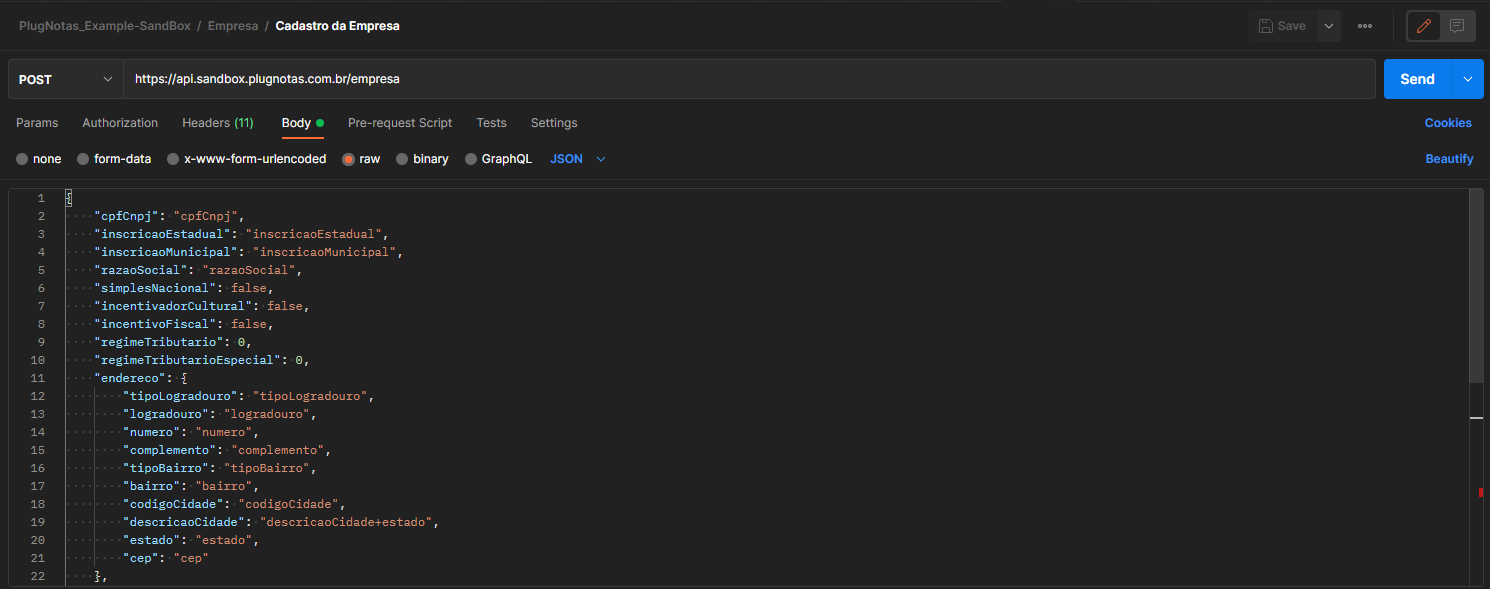Open the POST method dropdown
Image resolution: width=1490 pixels, height=589 pixels.
pyautogui.click(x=66, y=79)
